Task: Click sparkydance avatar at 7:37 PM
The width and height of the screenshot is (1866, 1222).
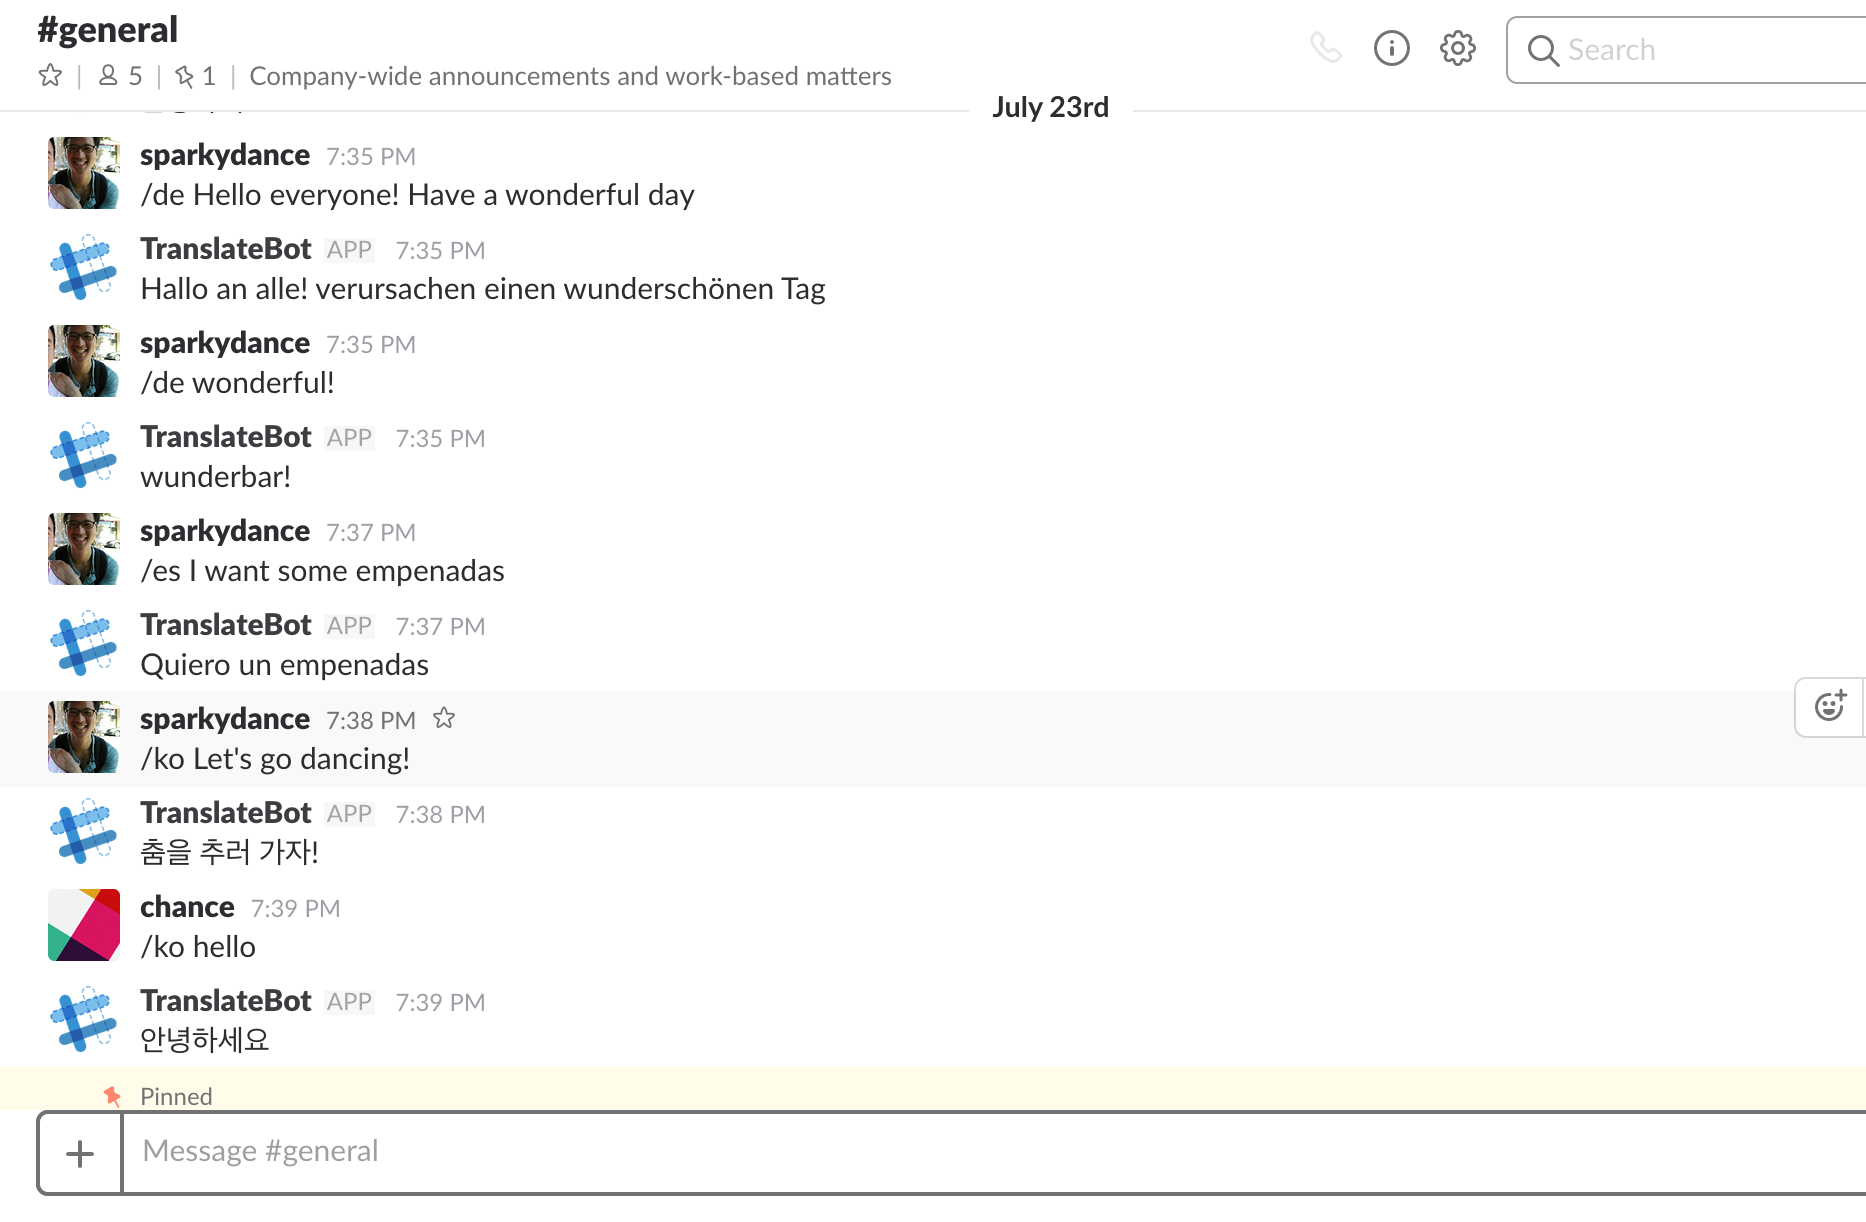Action: click(x=84, y=549)
